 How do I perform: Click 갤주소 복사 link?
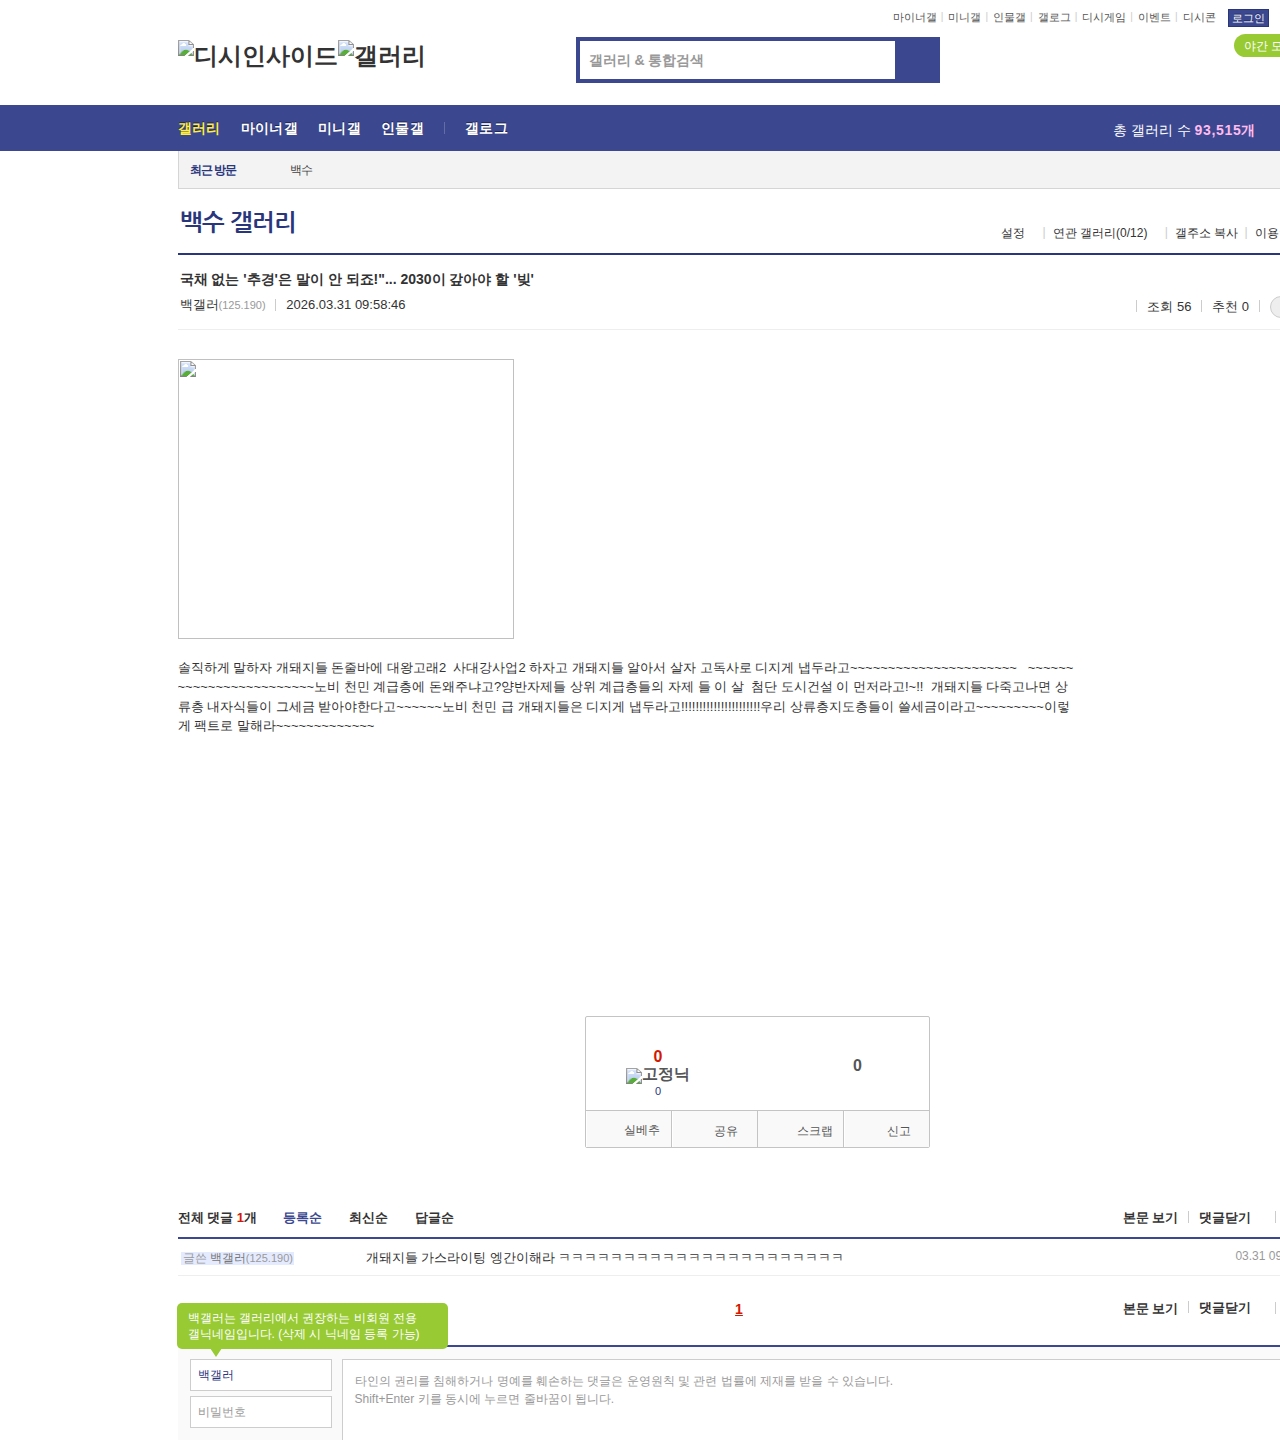(x=1206, y=233)
